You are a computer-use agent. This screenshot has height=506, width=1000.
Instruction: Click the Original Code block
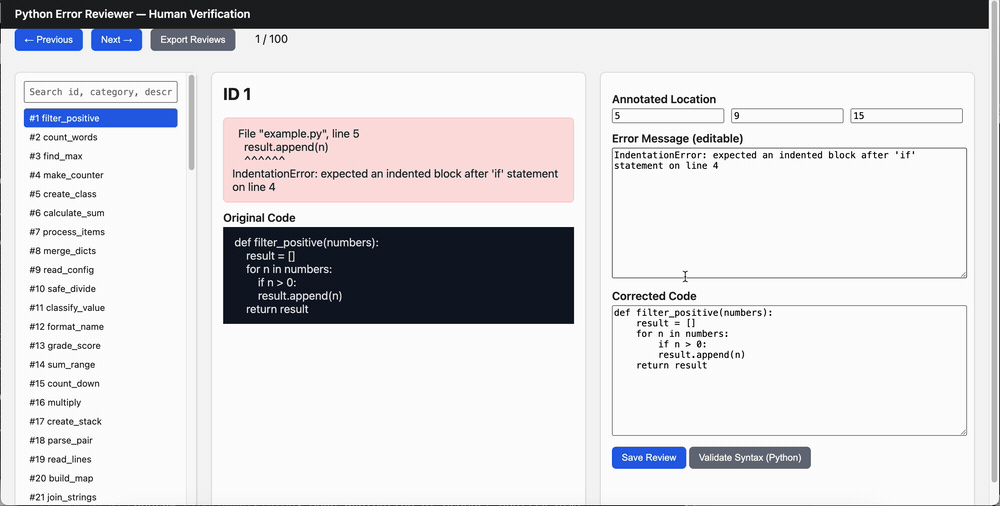coord(398,276)
